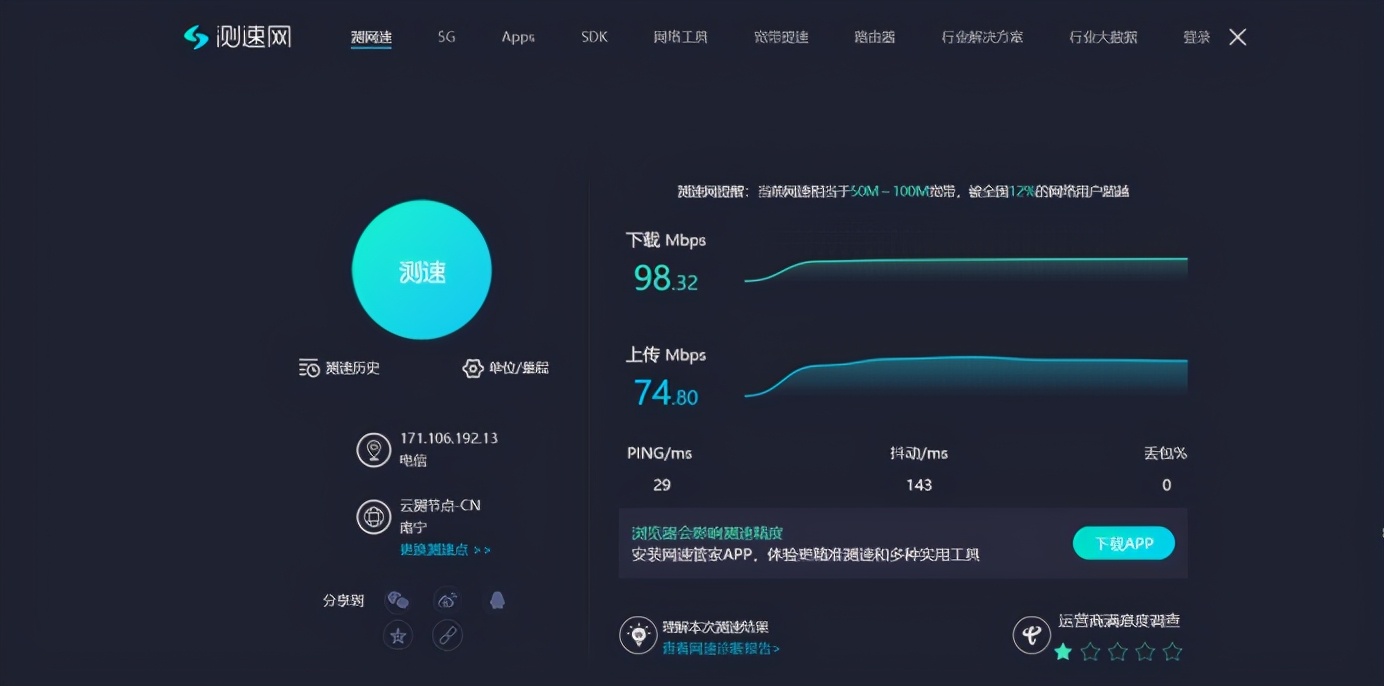Start test with round 测速 button
The height and width of the screenshot is (686, 1384).
(422, 270)
